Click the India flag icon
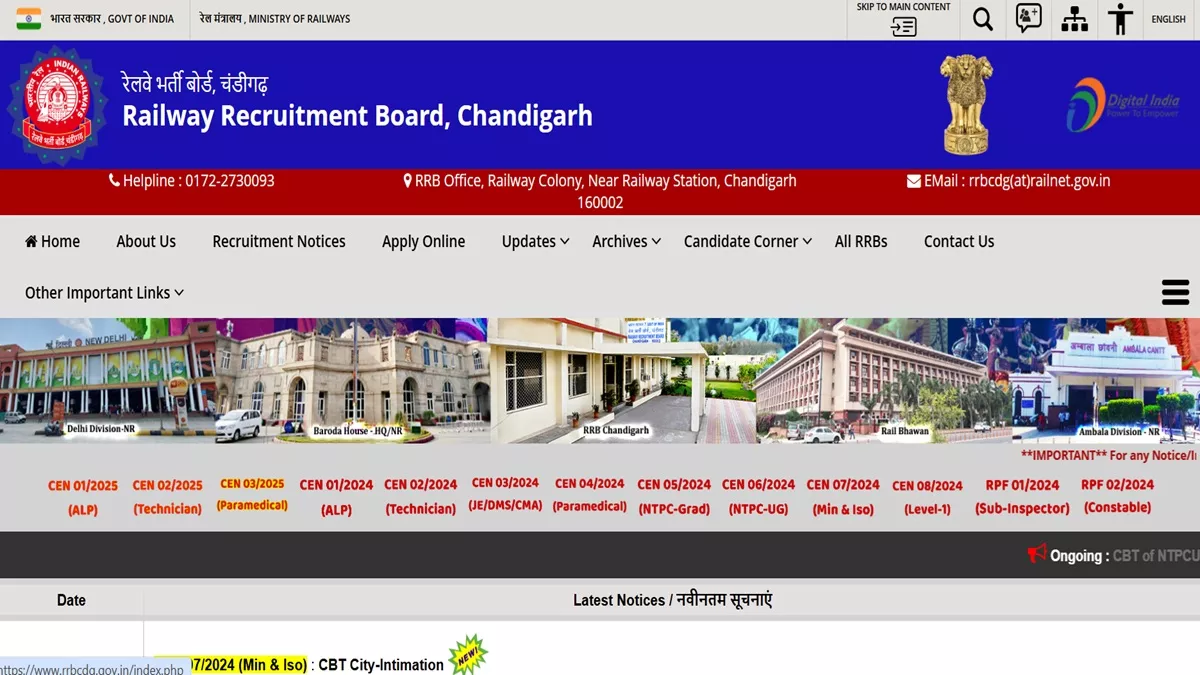 [x=29, y=19]
